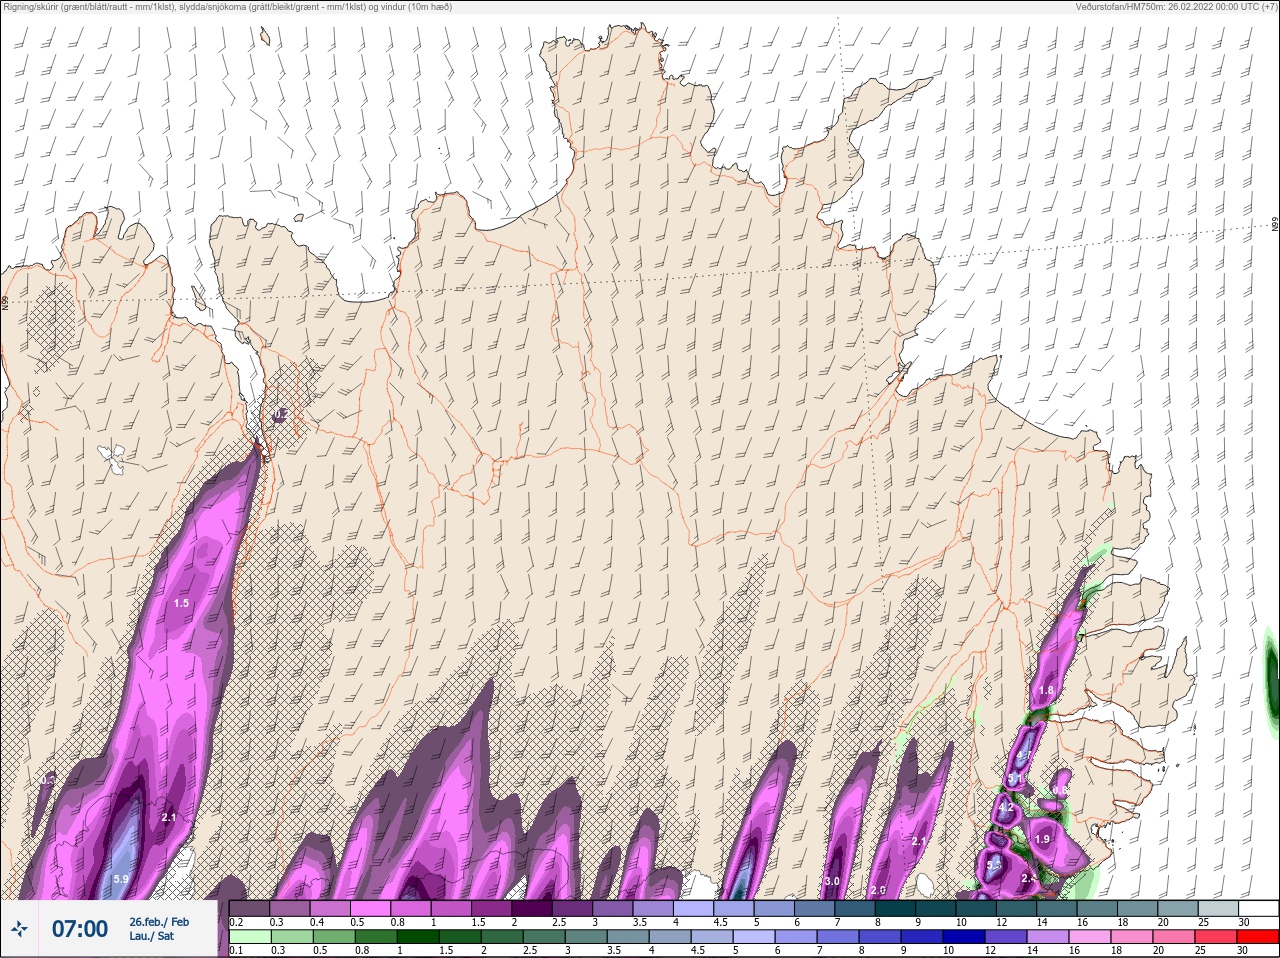This screenshot has width=1280, height=958.
Task: Click the wind compass icon beside 07:00
Action: tap(19, 929)
